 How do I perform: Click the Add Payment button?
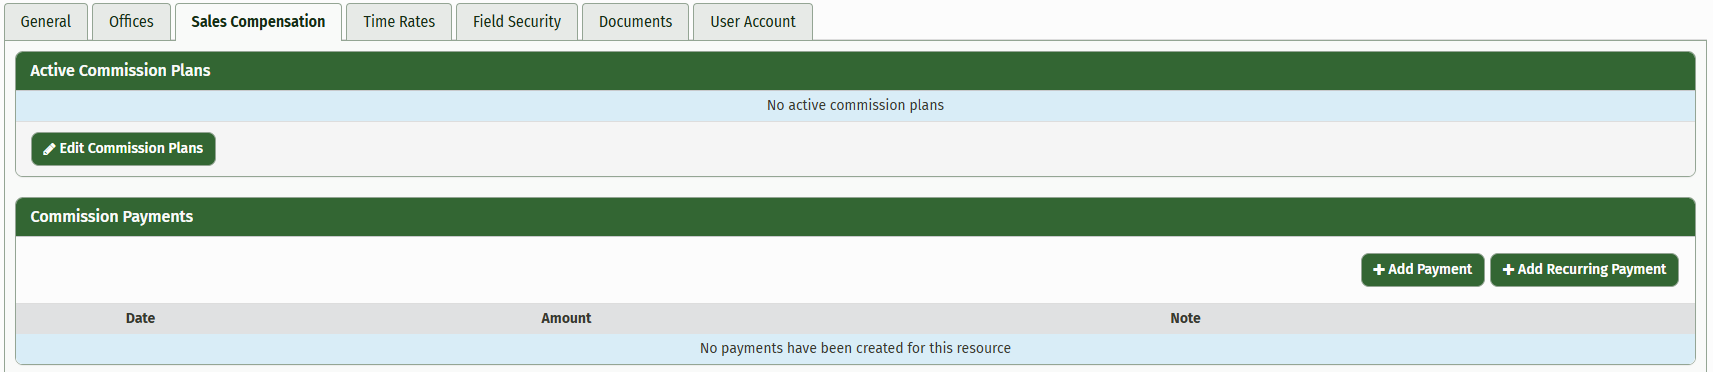[1422, 270]
